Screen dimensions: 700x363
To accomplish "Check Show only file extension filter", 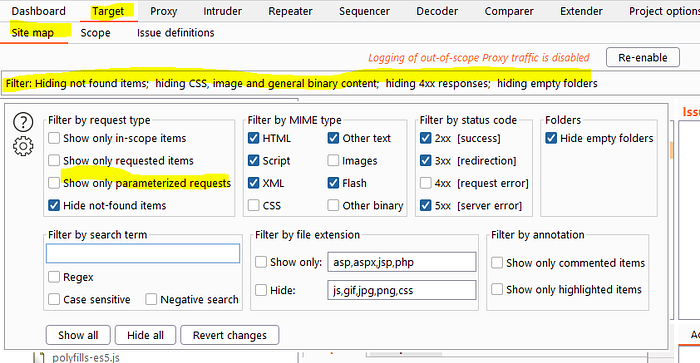I will point(261,262).
